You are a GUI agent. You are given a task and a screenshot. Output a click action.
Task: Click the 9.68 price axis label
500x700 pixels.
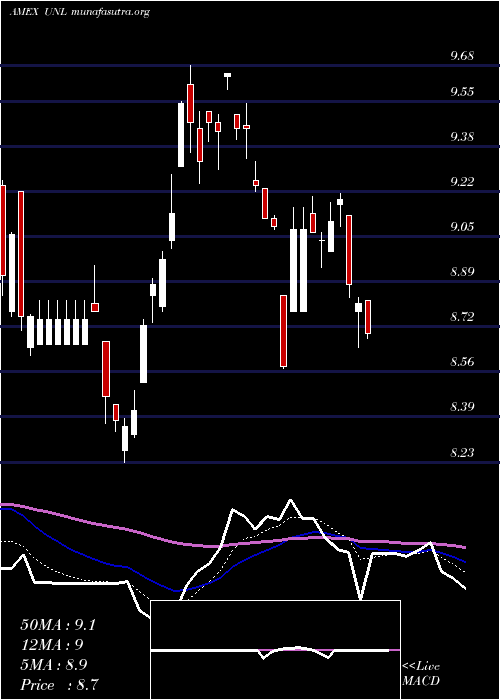462,56
